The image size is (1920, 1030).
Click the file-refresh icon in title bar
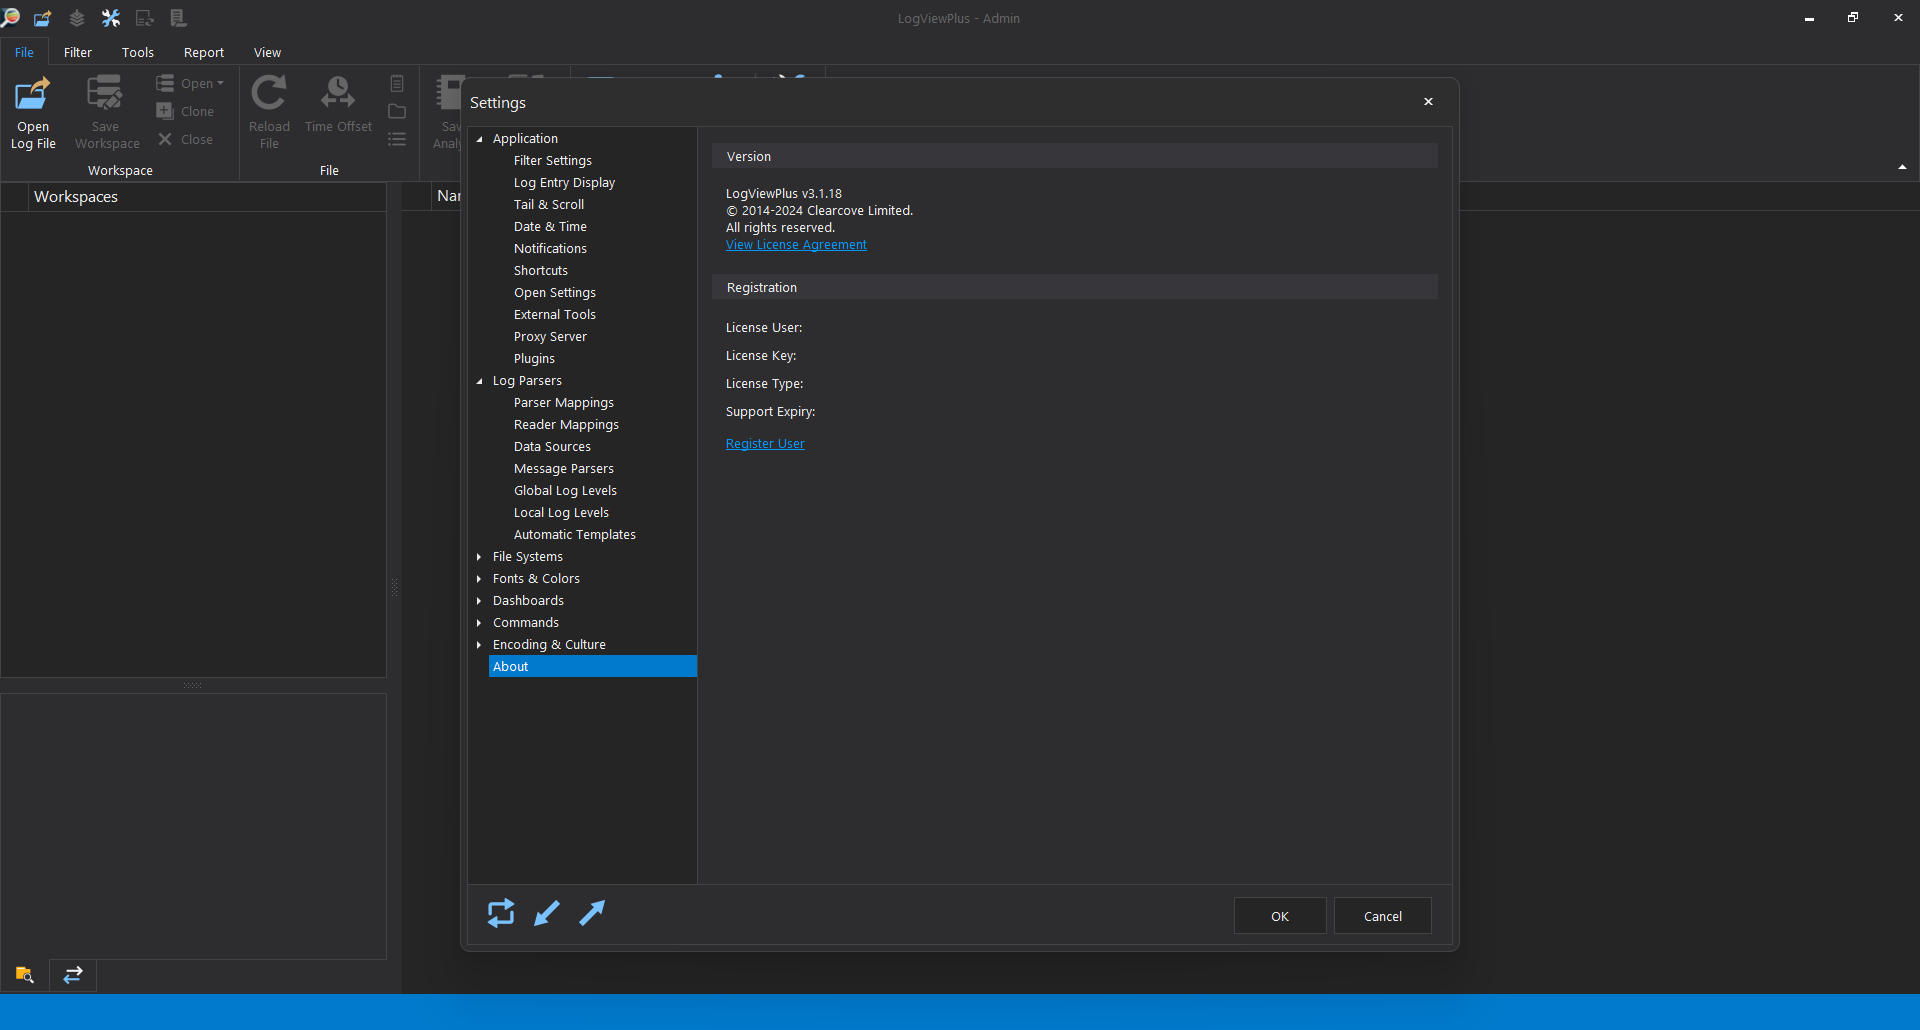click(x=145, y=18)
